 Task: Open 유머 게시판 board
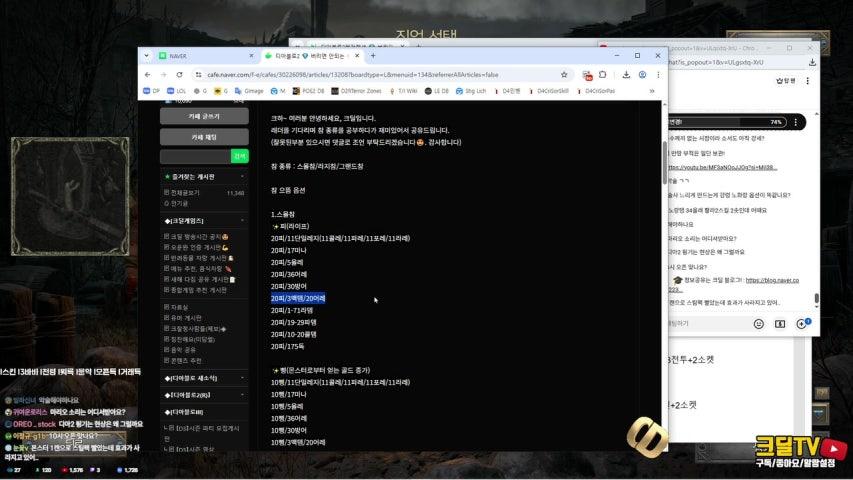pos(183,318)
